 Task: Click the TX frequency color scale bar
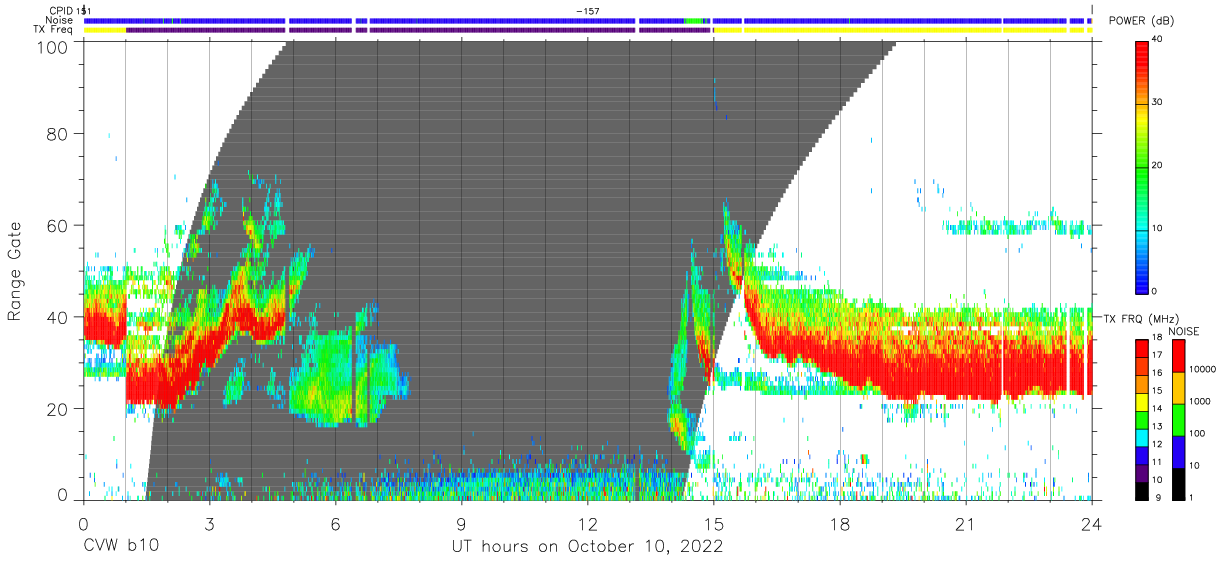click(x=1143, y=419)
